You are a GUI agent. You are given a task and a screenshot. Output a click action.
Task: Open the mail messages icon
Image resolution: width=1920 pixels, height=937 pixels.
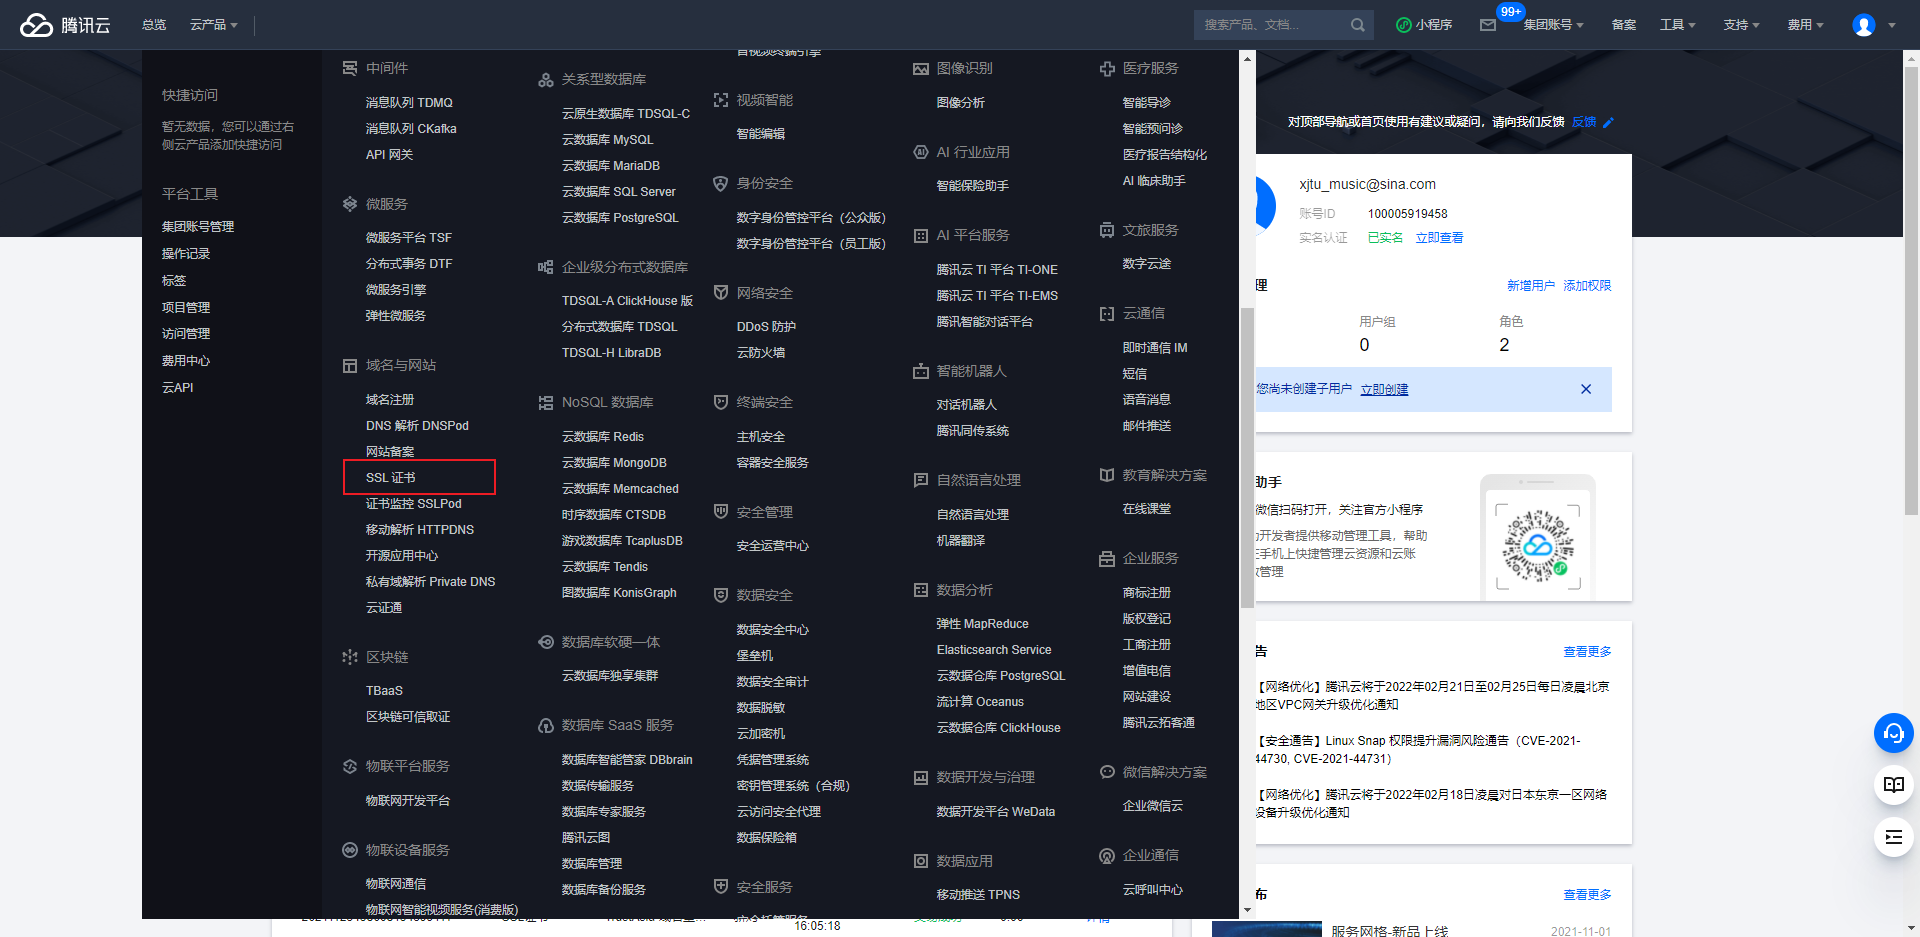pos(1488,25)
